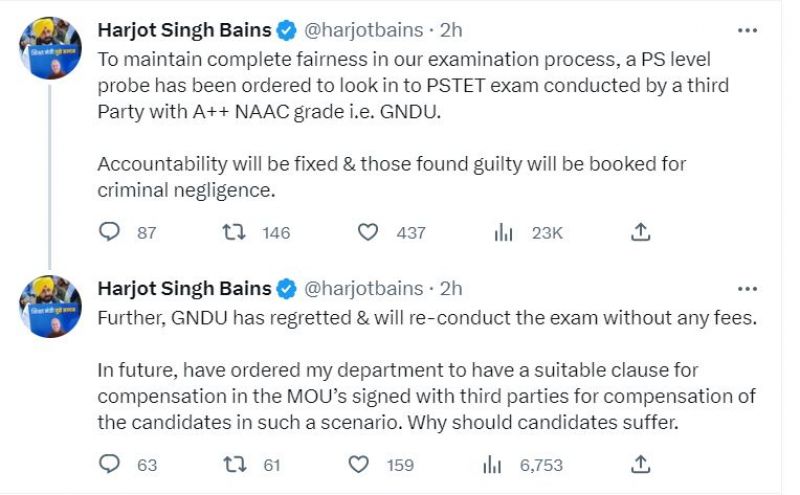Click @harjotbains handle on the first tweet

click(363, 30)
